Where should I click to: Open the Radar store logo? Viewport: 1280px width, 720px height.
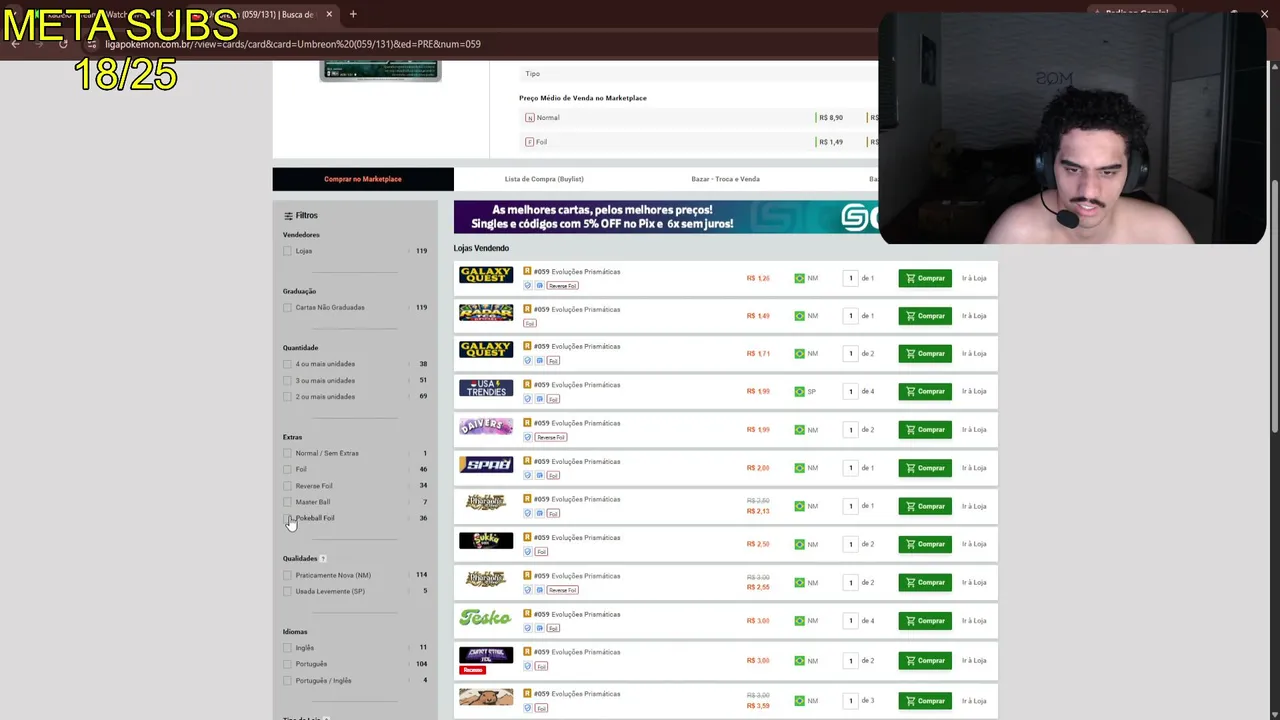(x=486, y=313)
